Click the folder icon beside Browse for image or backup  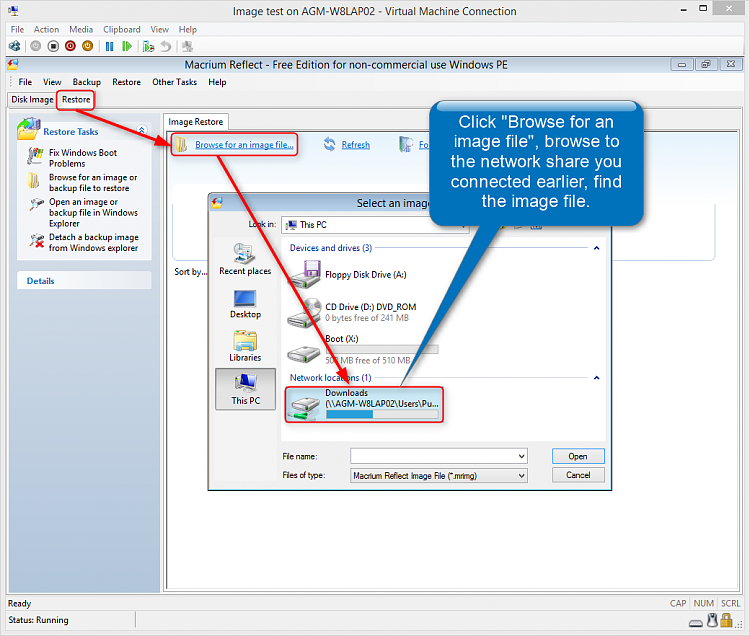pyautogui.click(x=33, y=181)
